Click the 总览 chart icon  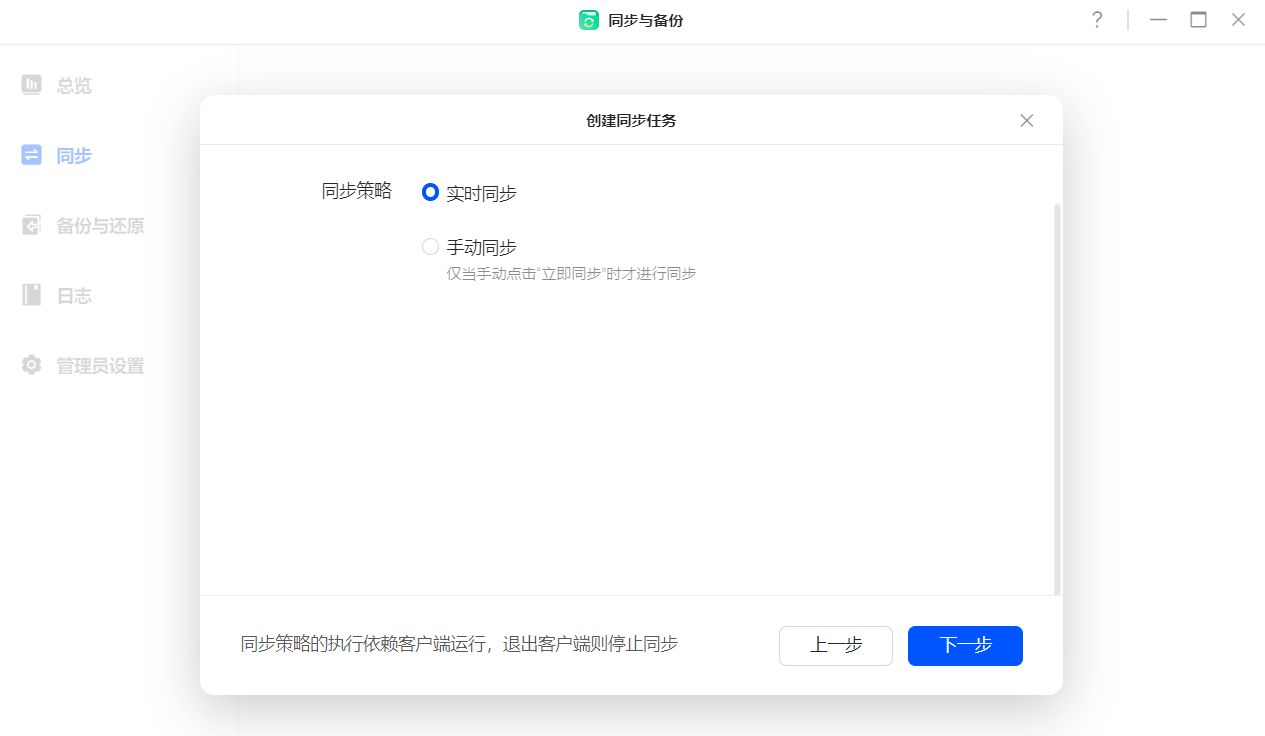coord(31,84)
